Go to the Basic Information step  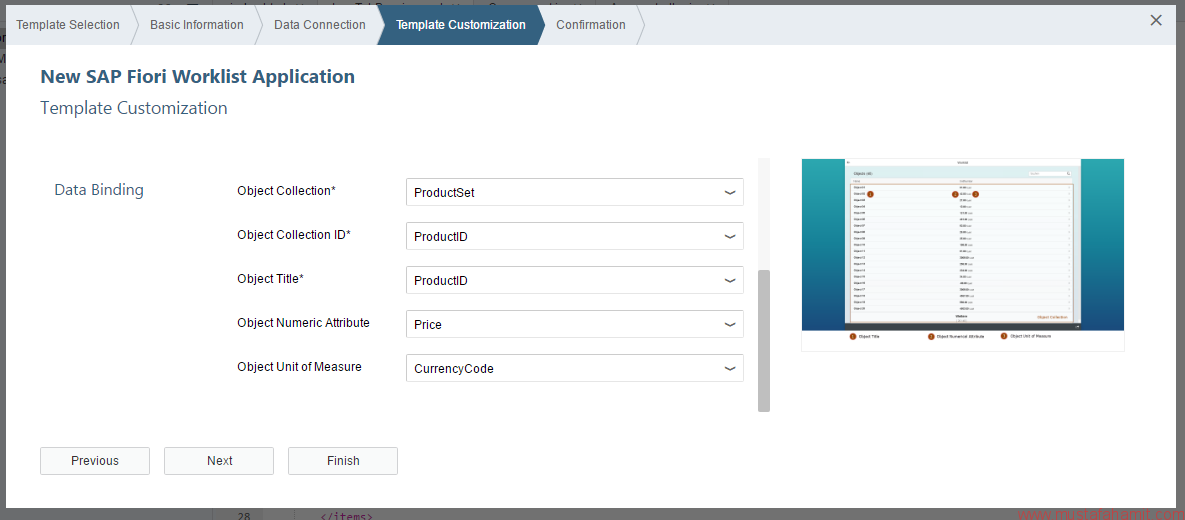(196, 25)
